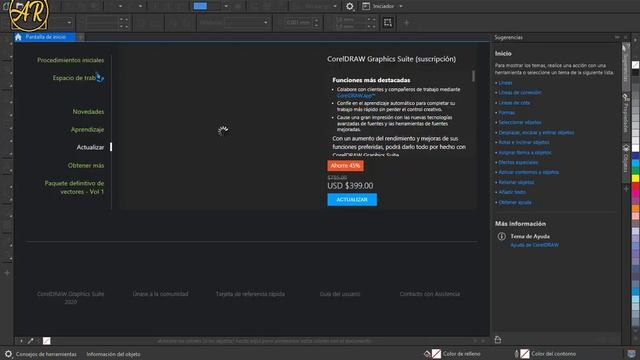Open Rotar e inclinar objetos topic
The image size is (640, 360).
524,142
